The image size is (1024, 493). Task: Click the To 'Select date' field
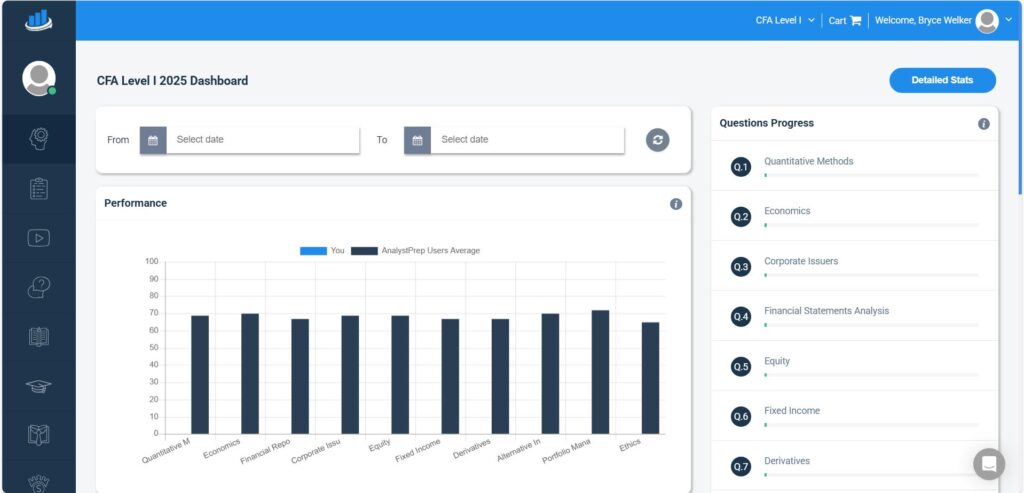[x=527, y=140]
